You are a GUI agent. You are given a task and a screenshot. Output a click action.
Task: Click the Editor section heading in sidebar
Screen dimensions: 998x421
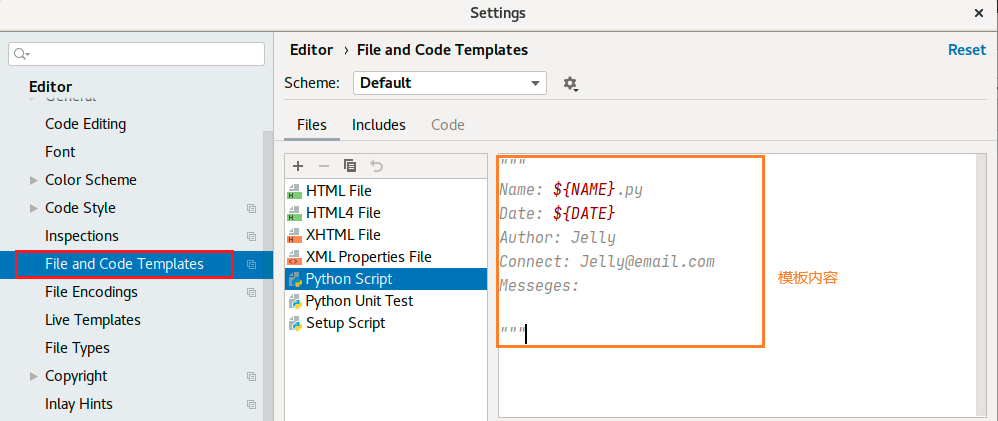(x=50, y=87)
